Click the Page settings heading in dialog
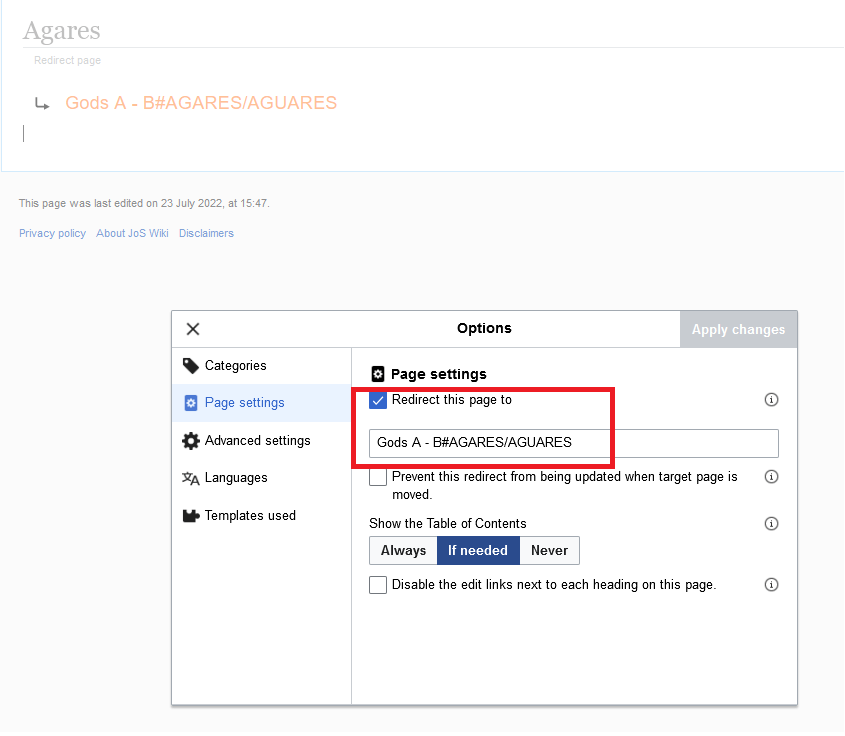 (x=439, y=374)
